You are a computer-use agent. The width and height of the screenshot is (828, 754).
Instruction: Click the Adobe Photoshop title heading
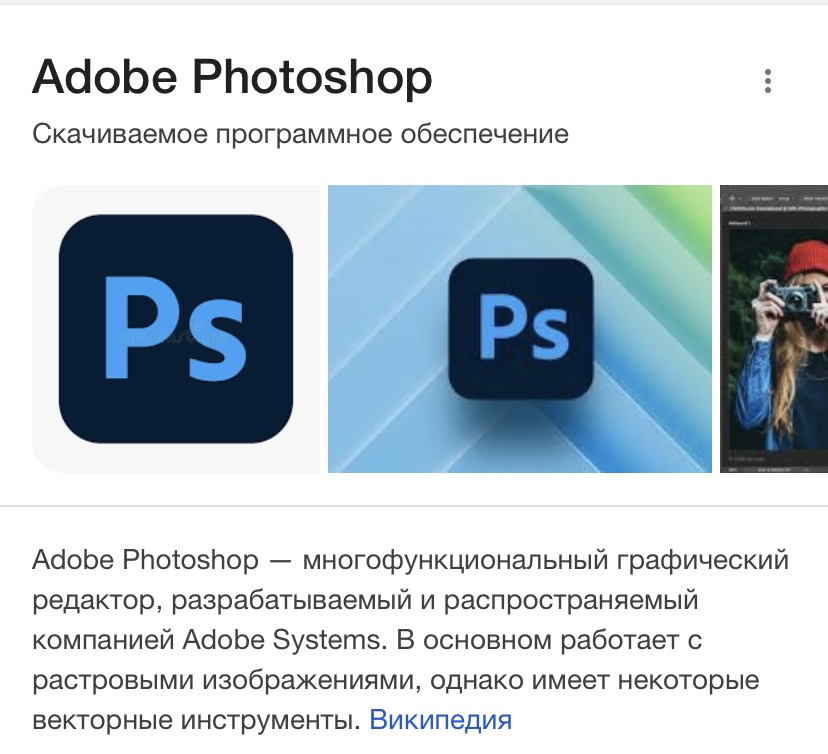pos(232,78)
